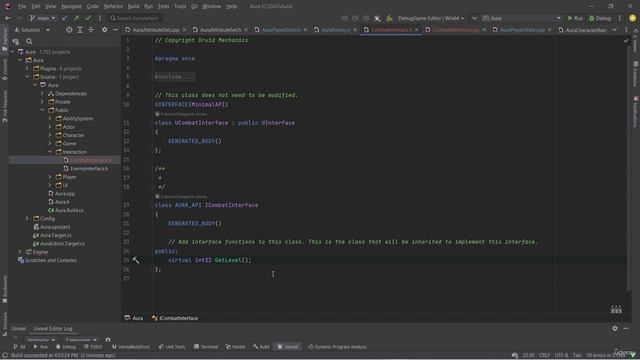Expand the Private folder

(x=42, y=102)
